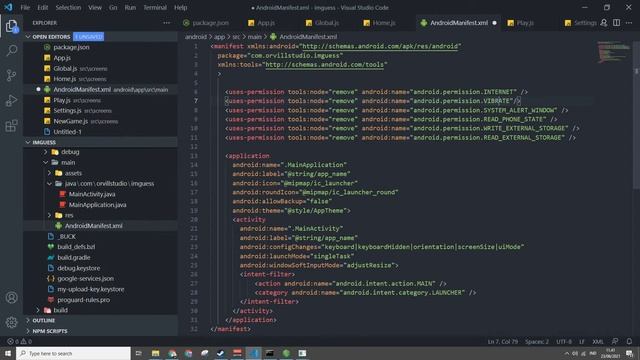Screen dimensions: 640x360
Task: Change the XML language mode in status bar
Action: tap(598, 341)
